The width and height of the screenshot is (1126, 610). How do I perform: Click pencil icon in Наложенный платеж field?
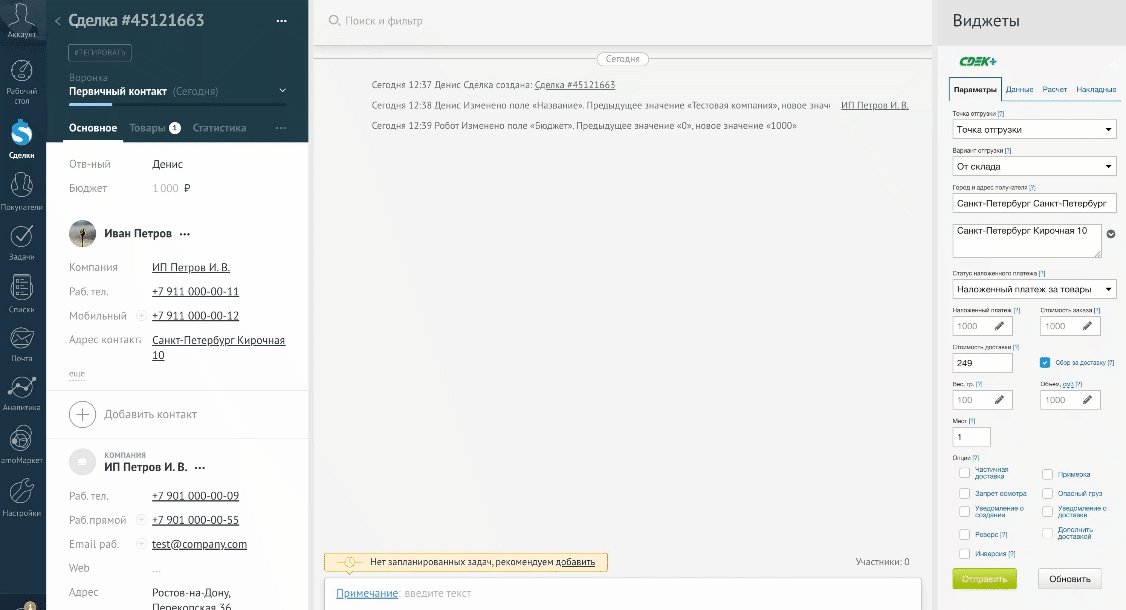pyautogui.click(x=999, y=326)
